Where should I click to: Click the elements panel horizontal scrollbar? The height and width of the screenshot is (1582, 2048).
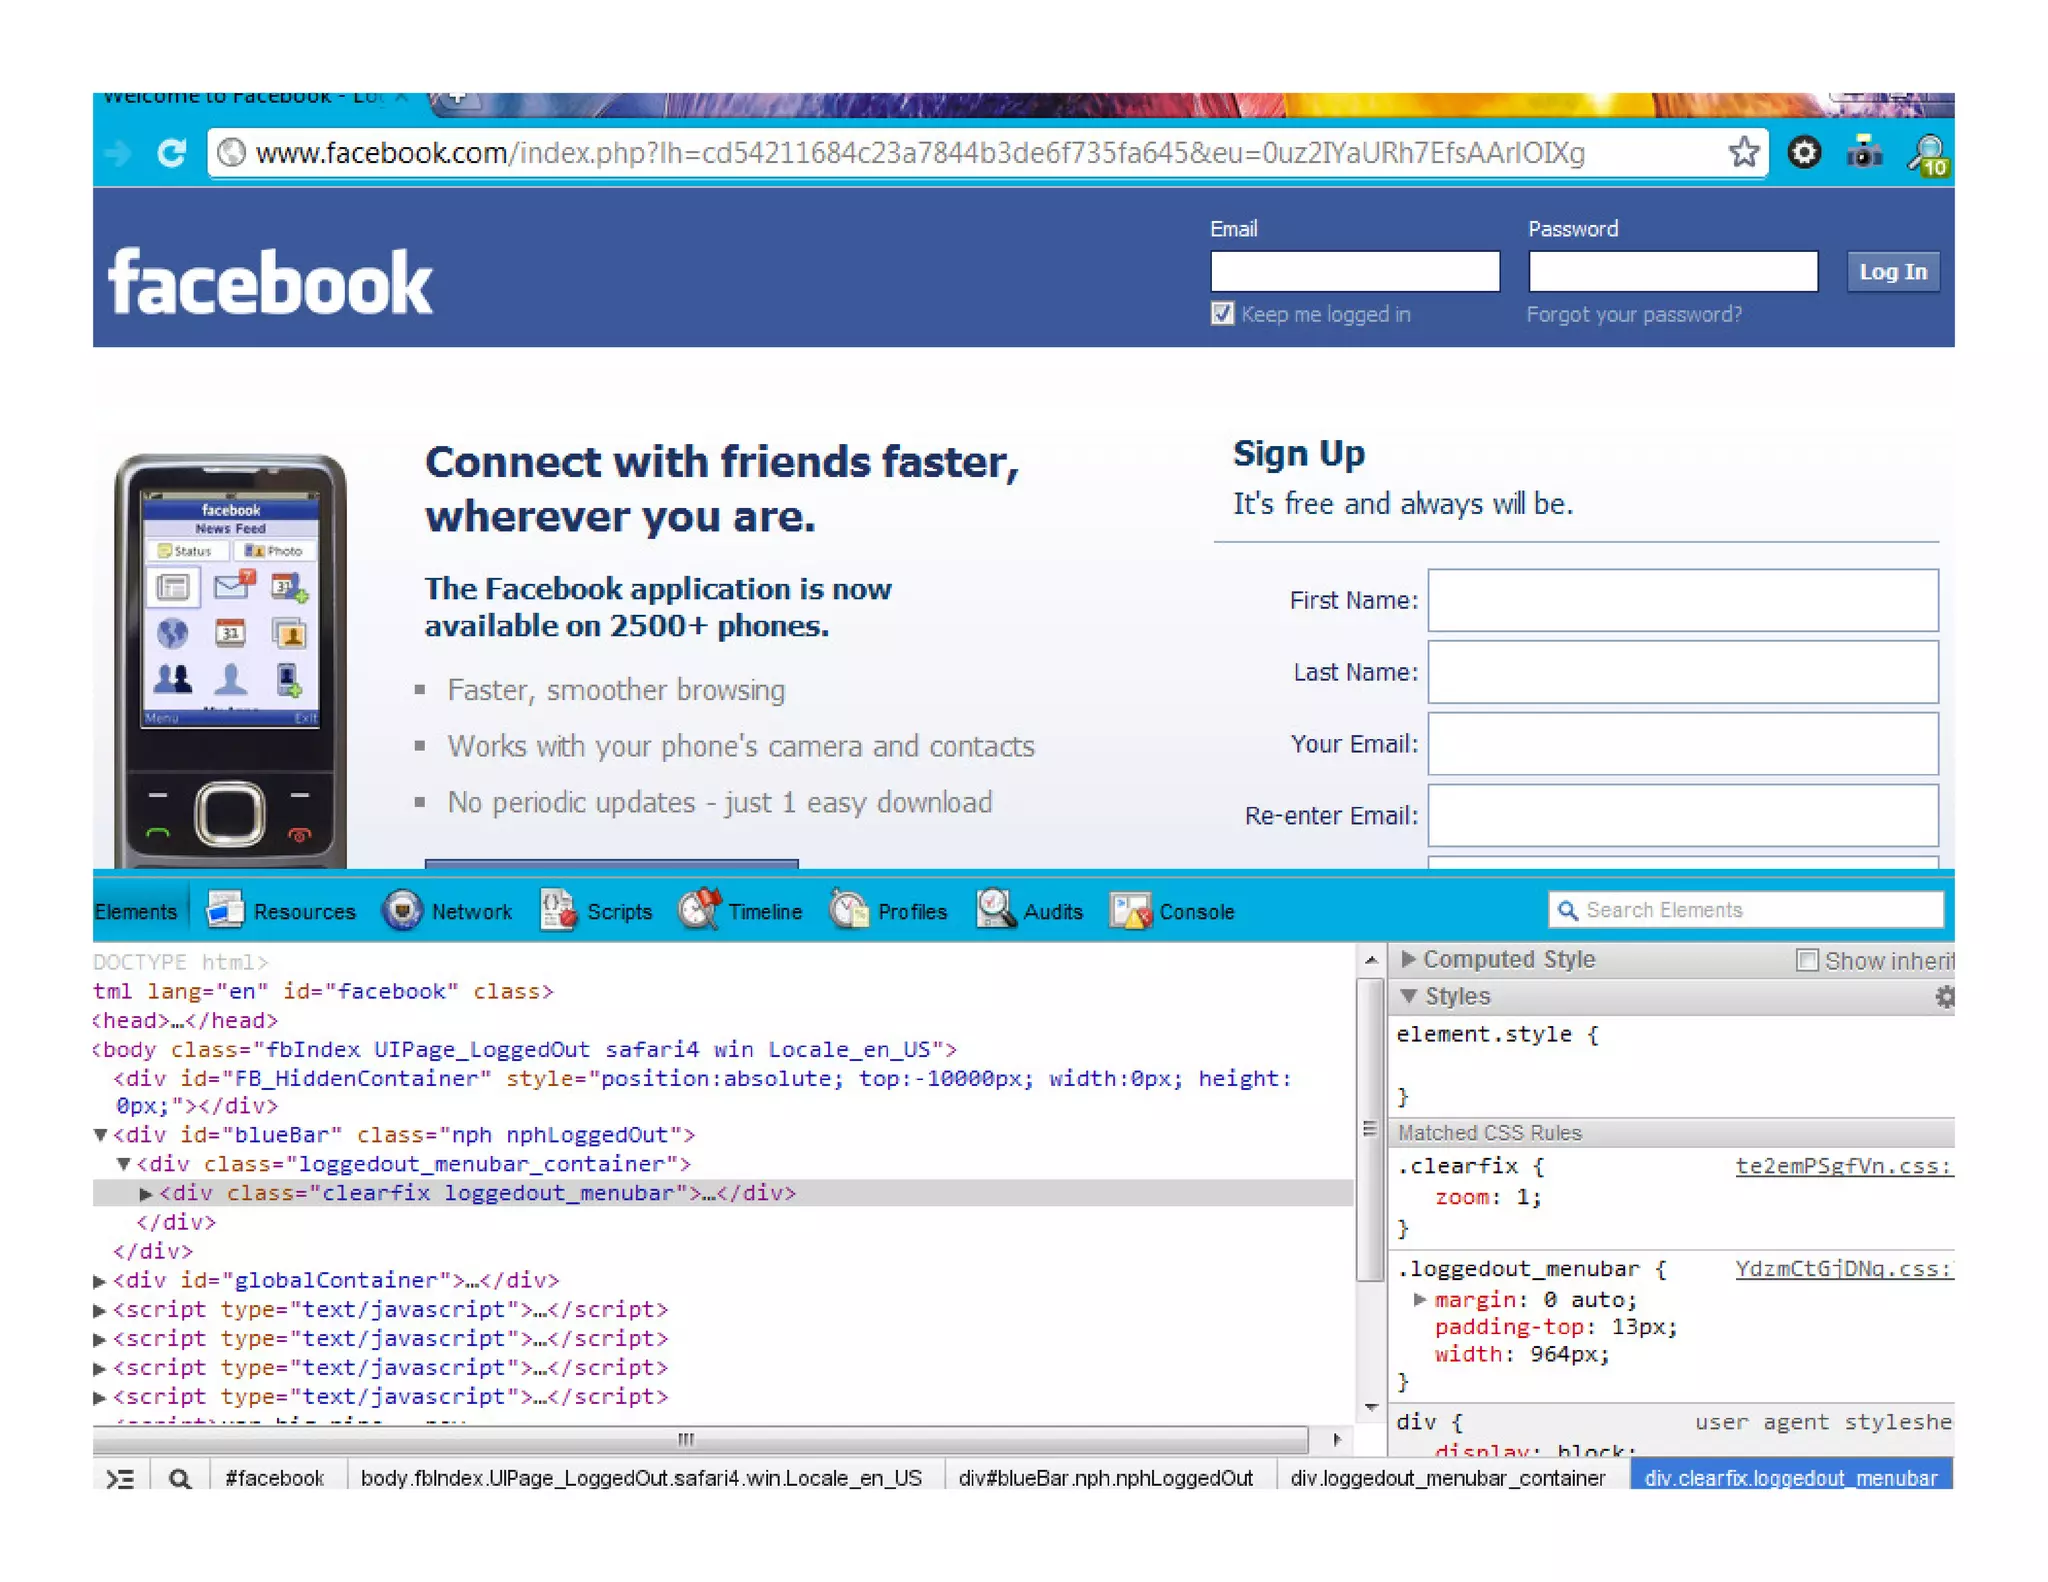coord(699,1439)
